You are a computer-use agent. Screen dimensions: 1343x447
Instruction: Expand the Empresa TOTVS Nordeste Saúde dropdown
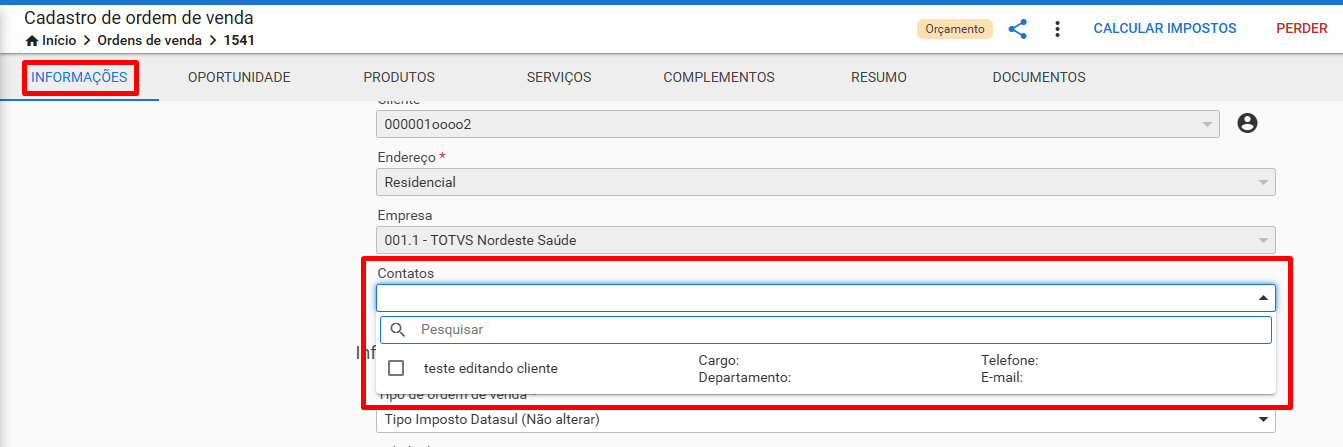point(826,240)
